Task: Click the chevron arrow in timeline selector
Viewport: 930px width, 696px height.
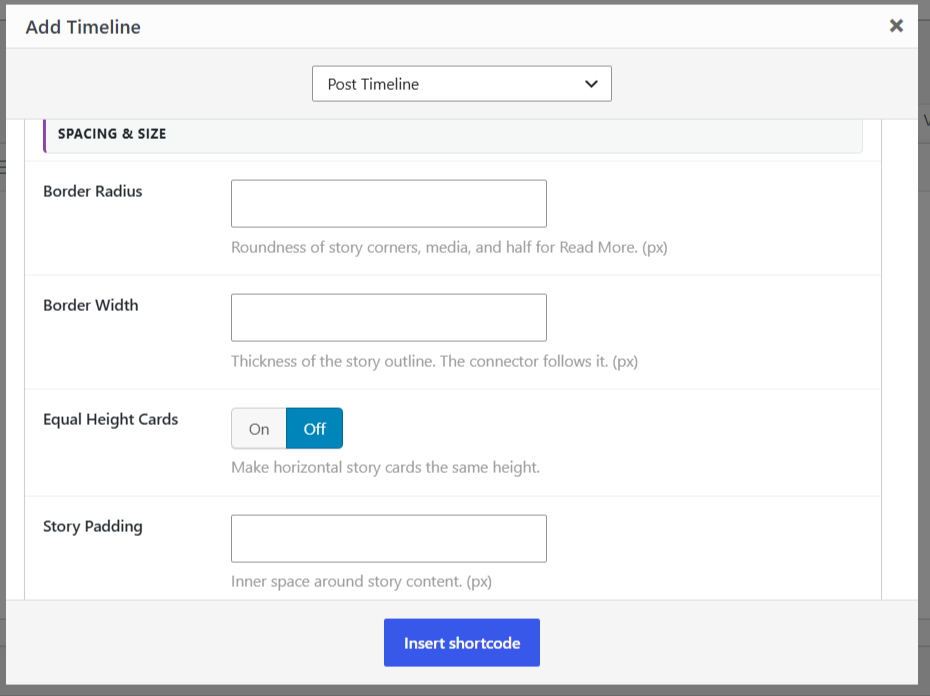Action: coord(591,84)
